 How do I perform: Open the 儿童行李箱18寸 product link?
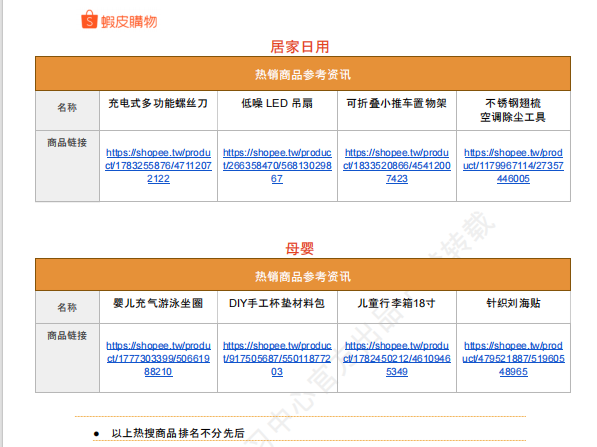tap(397, 359)
